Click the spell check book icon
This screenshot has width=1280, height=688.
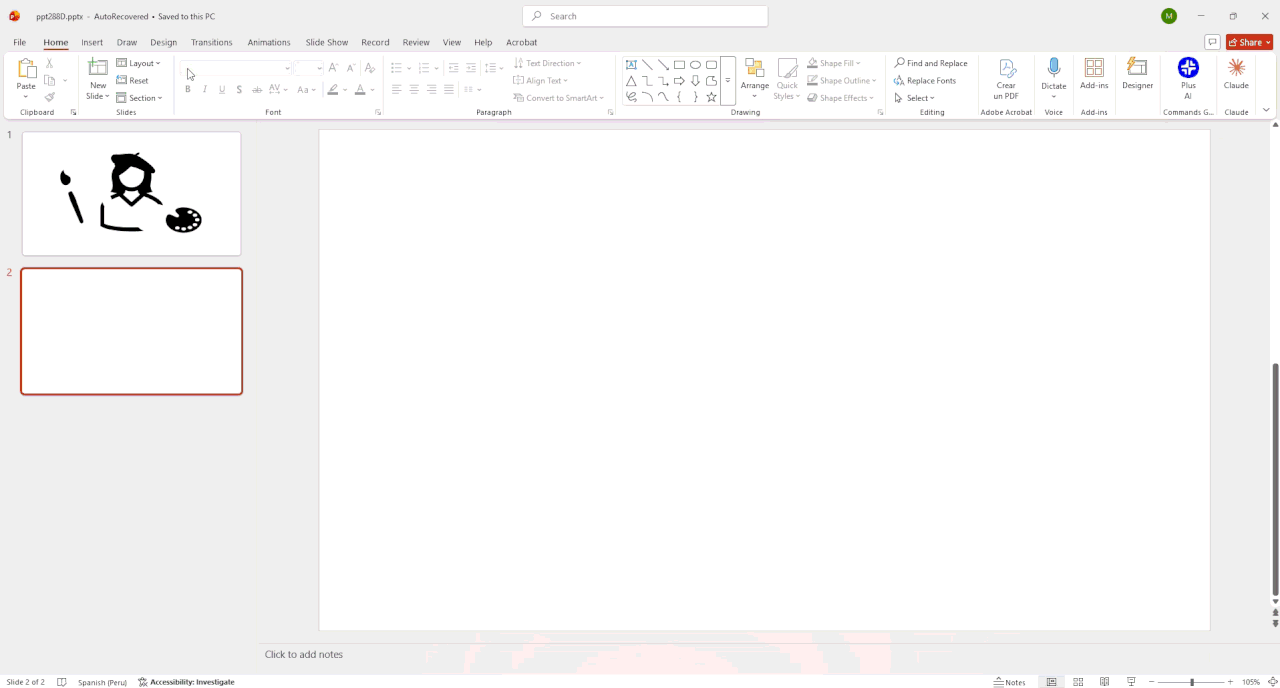[62, 682]
